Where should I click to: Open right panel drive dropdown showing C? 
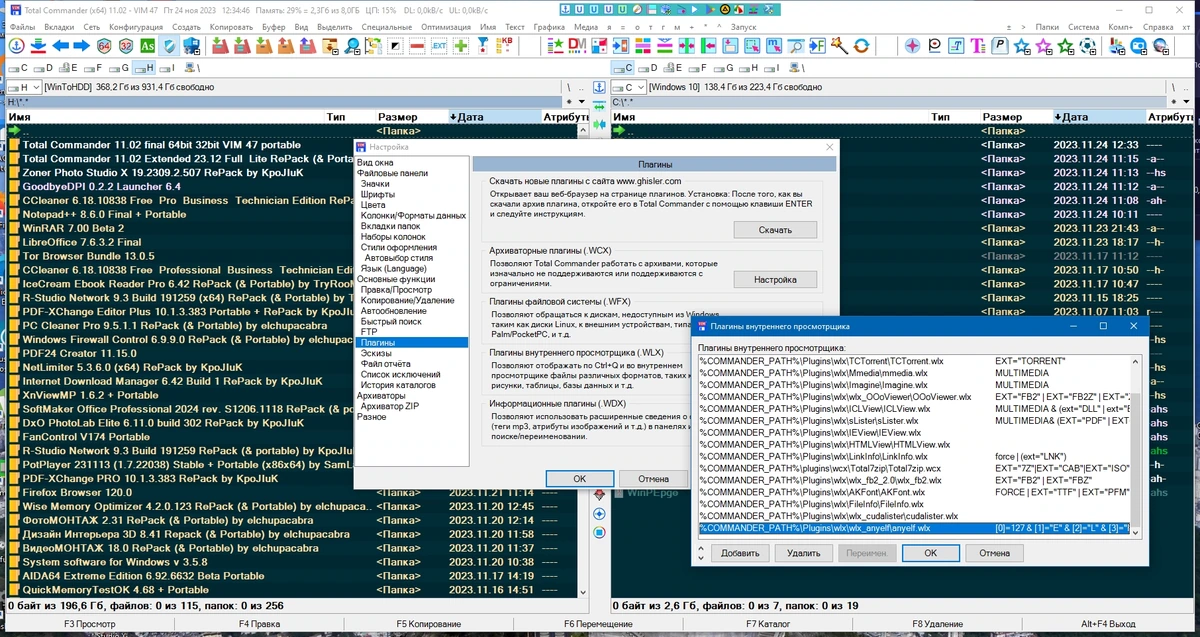point(627,88)
